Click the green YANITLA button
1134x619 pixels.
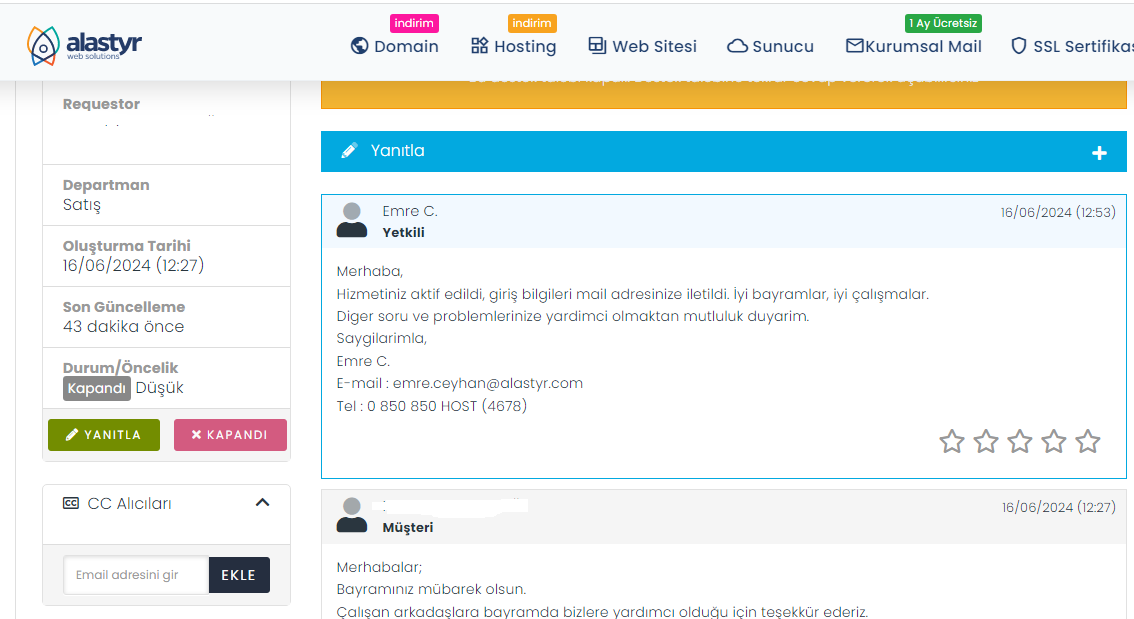pos(104,435)
